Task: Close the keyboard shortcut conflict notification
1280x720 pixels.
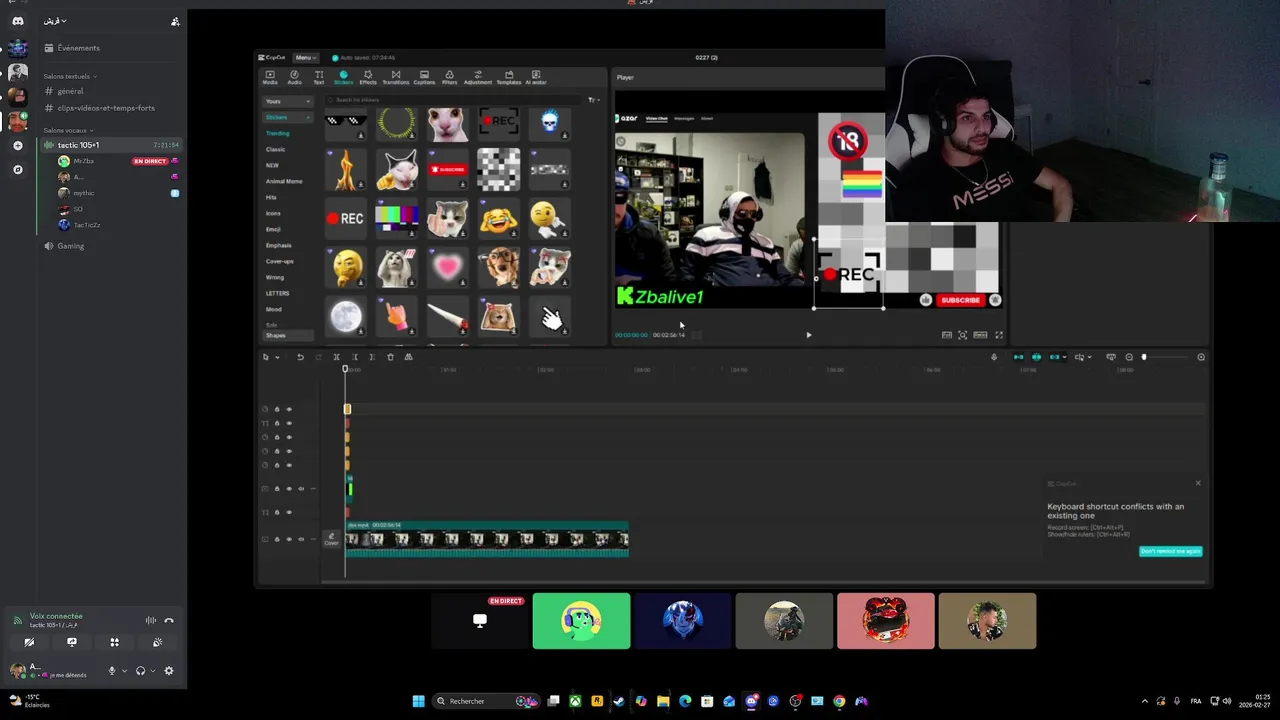Action: [1198, 483]
